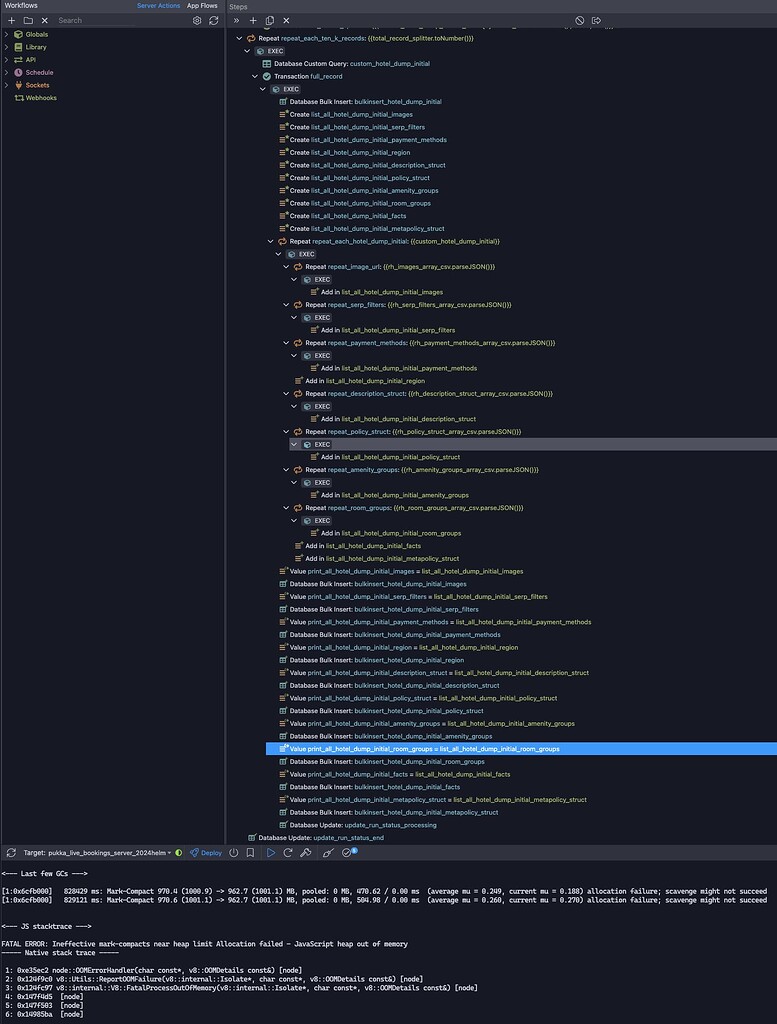The image size is (777, 1024).
Task: Click the power icon next to Deploy
Action: [x=233, y=853]
